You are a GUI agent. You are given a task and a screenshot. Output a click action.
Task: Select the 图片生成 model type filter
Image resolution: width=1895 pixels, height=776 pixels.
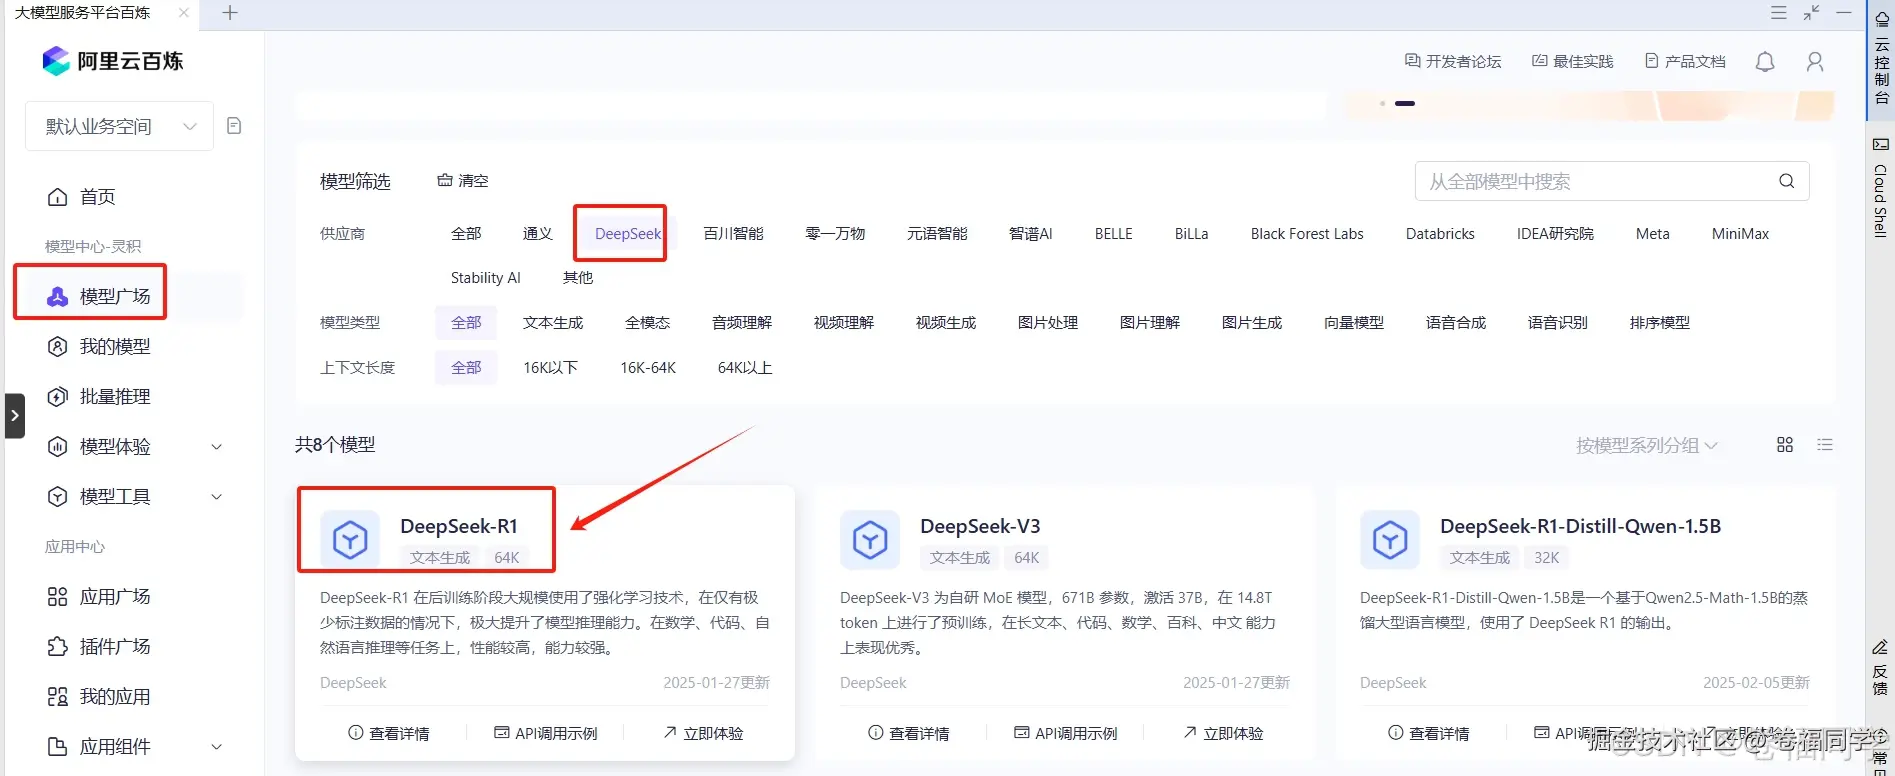point(1252,323)
